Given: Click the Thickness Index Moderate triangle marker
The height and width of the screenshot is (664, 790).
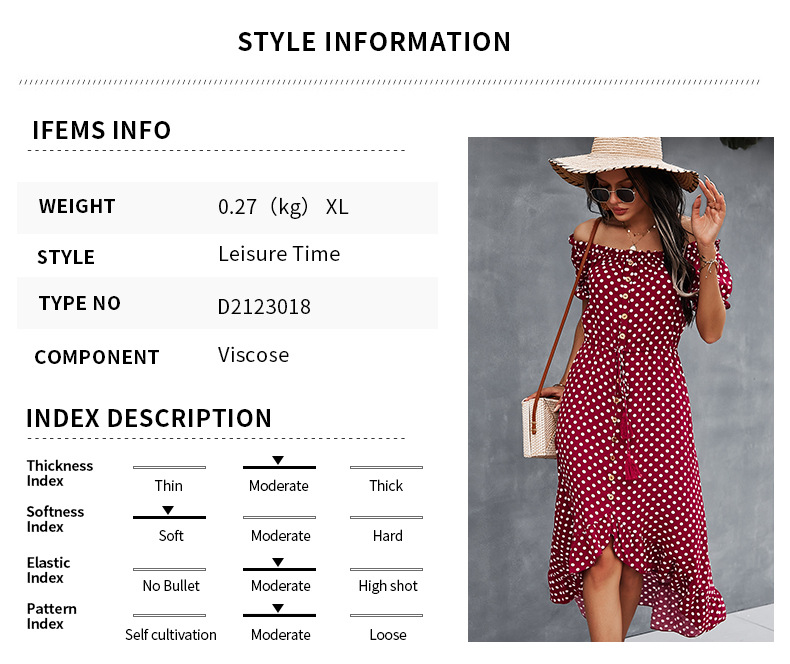Looking at the screenshot, I should 278,460.
